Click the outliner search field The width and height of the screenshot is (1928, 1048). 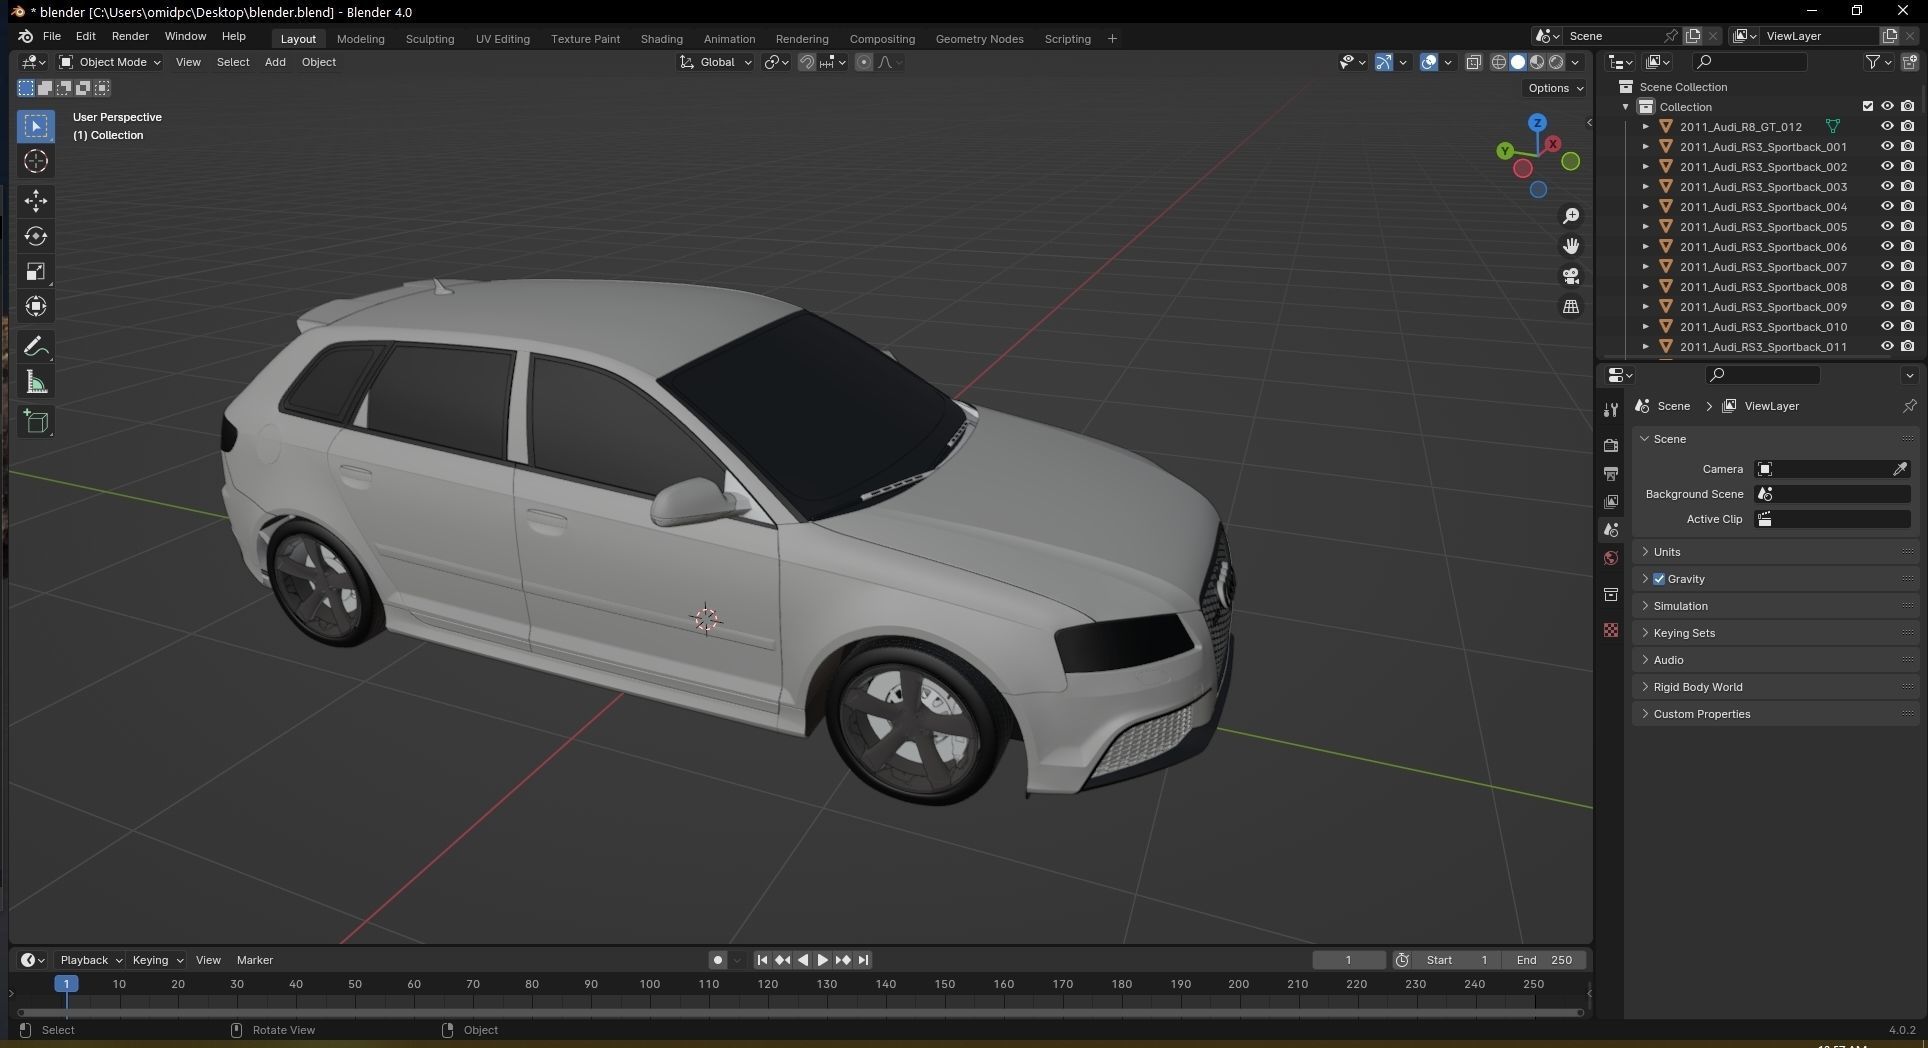click(x=1750, y=62)
